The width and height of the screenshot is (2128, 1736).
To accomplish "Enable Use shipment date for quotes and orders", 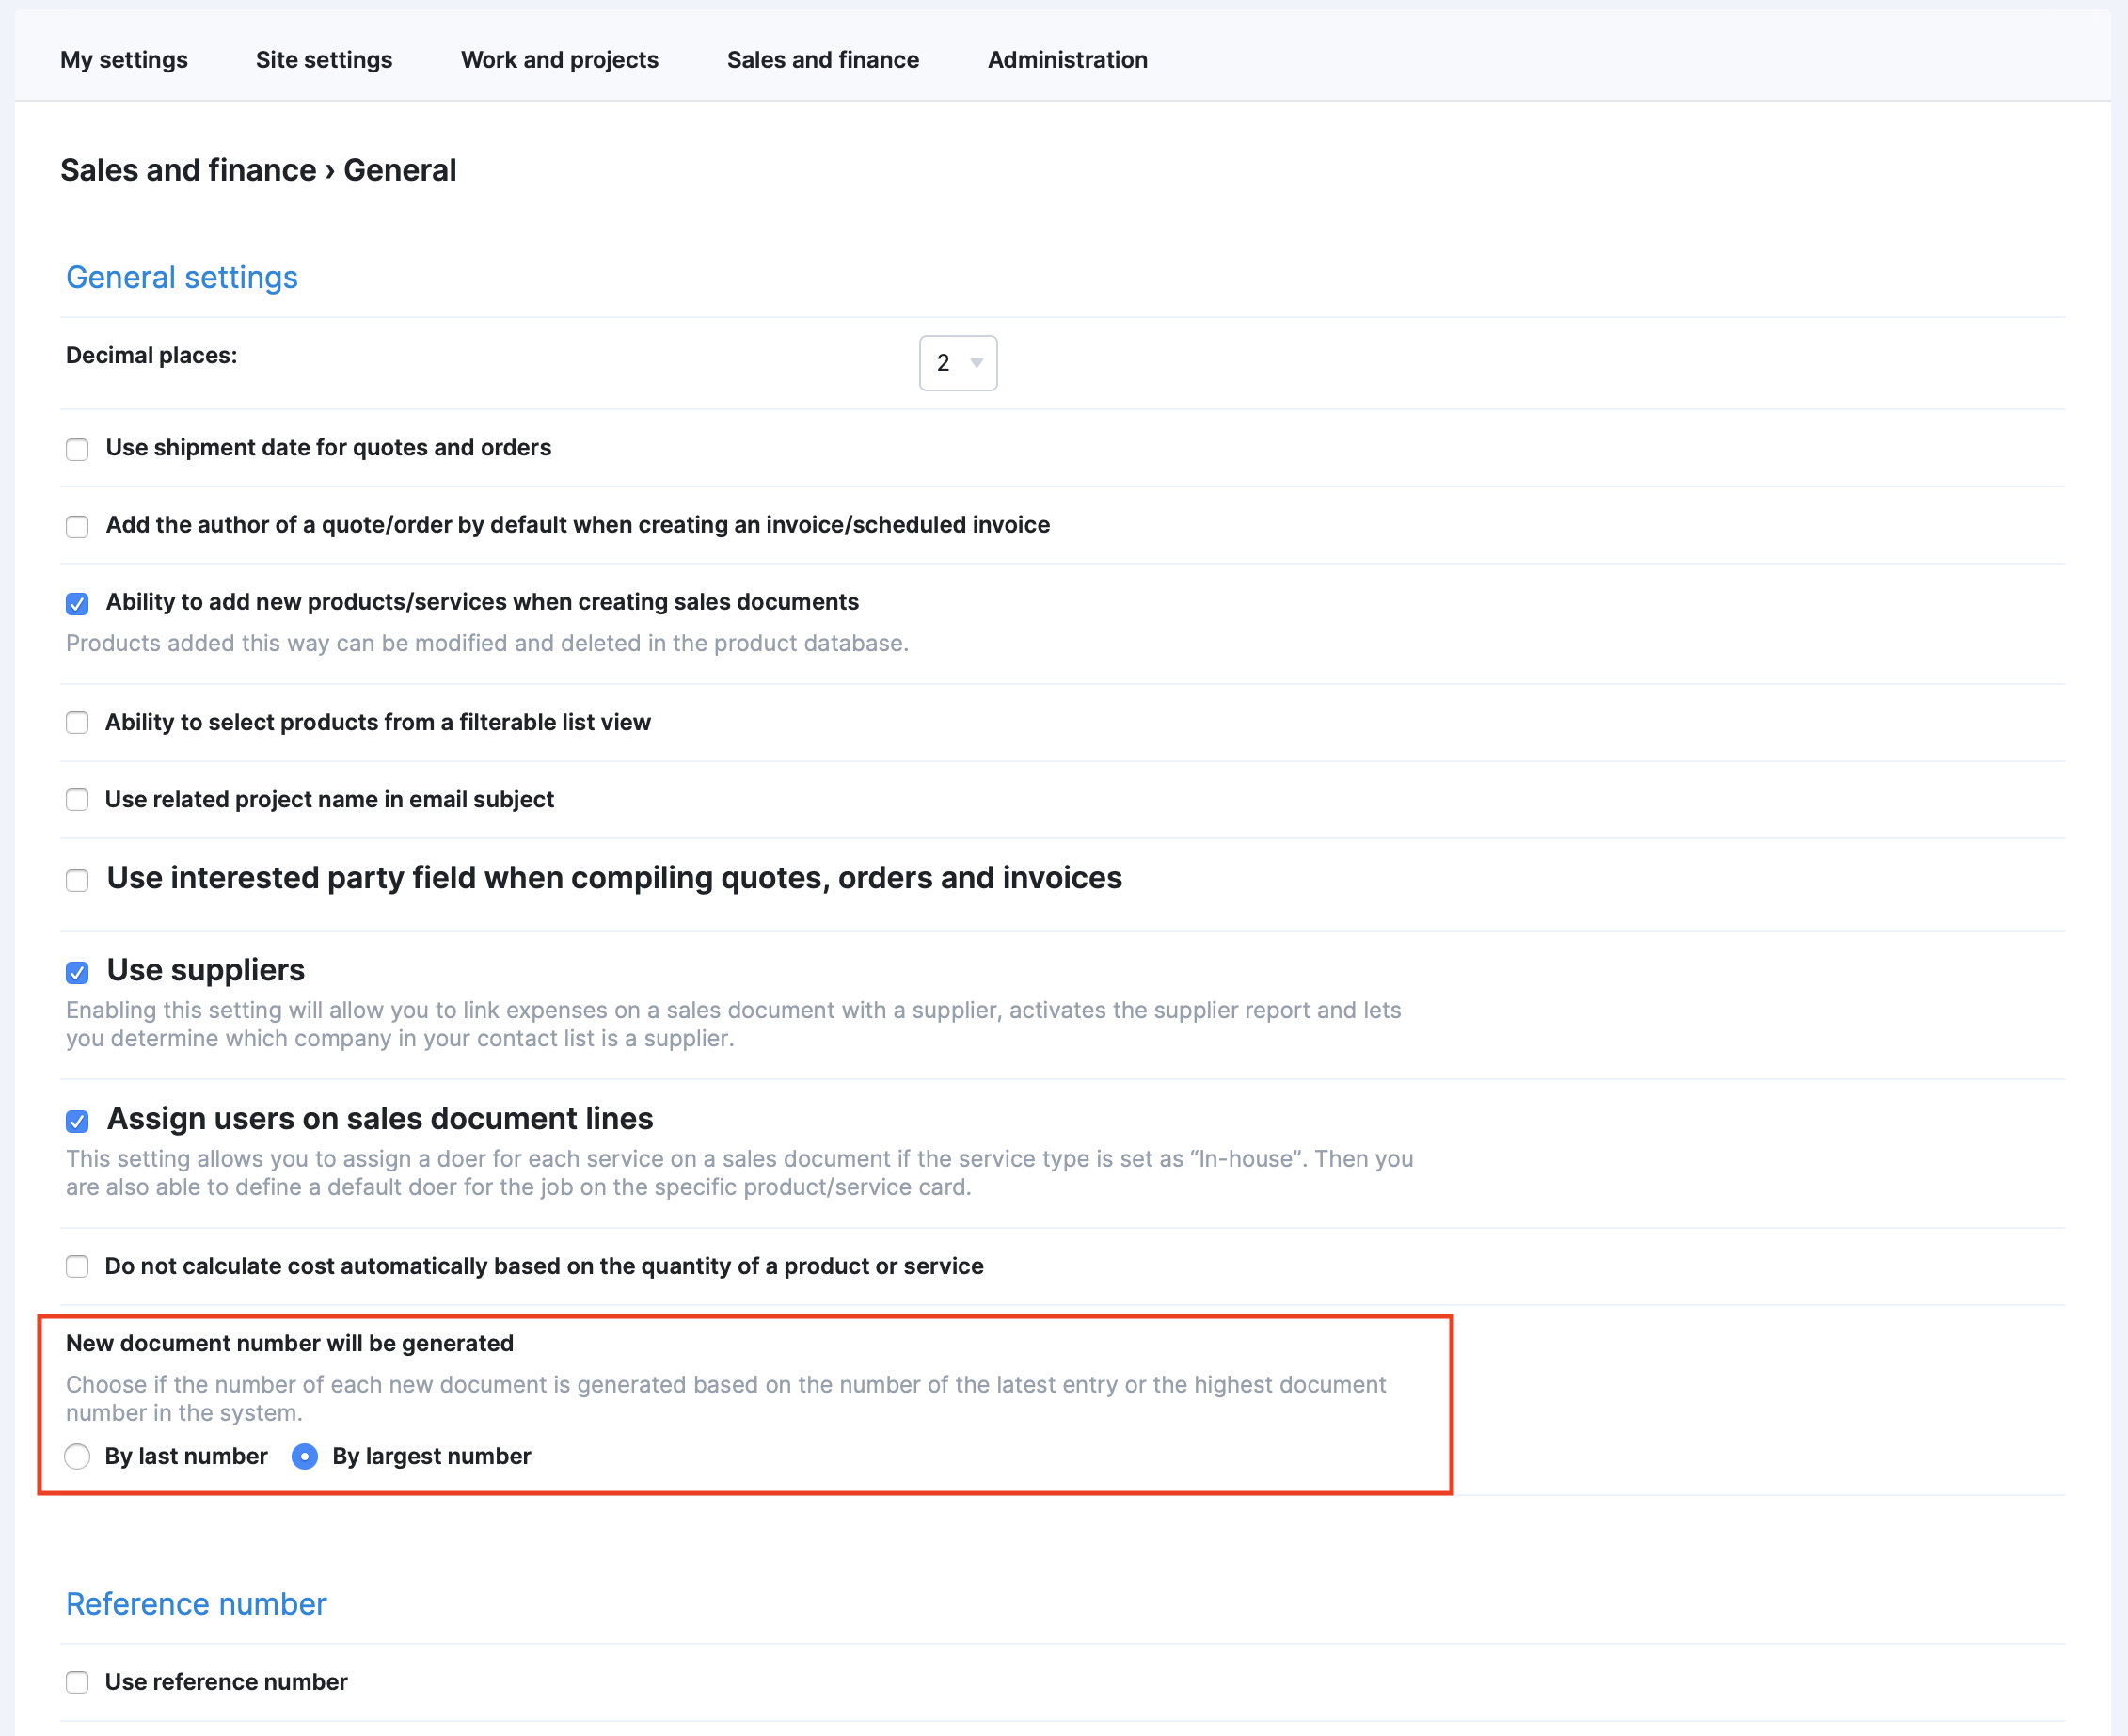I will tap(77, 449).
